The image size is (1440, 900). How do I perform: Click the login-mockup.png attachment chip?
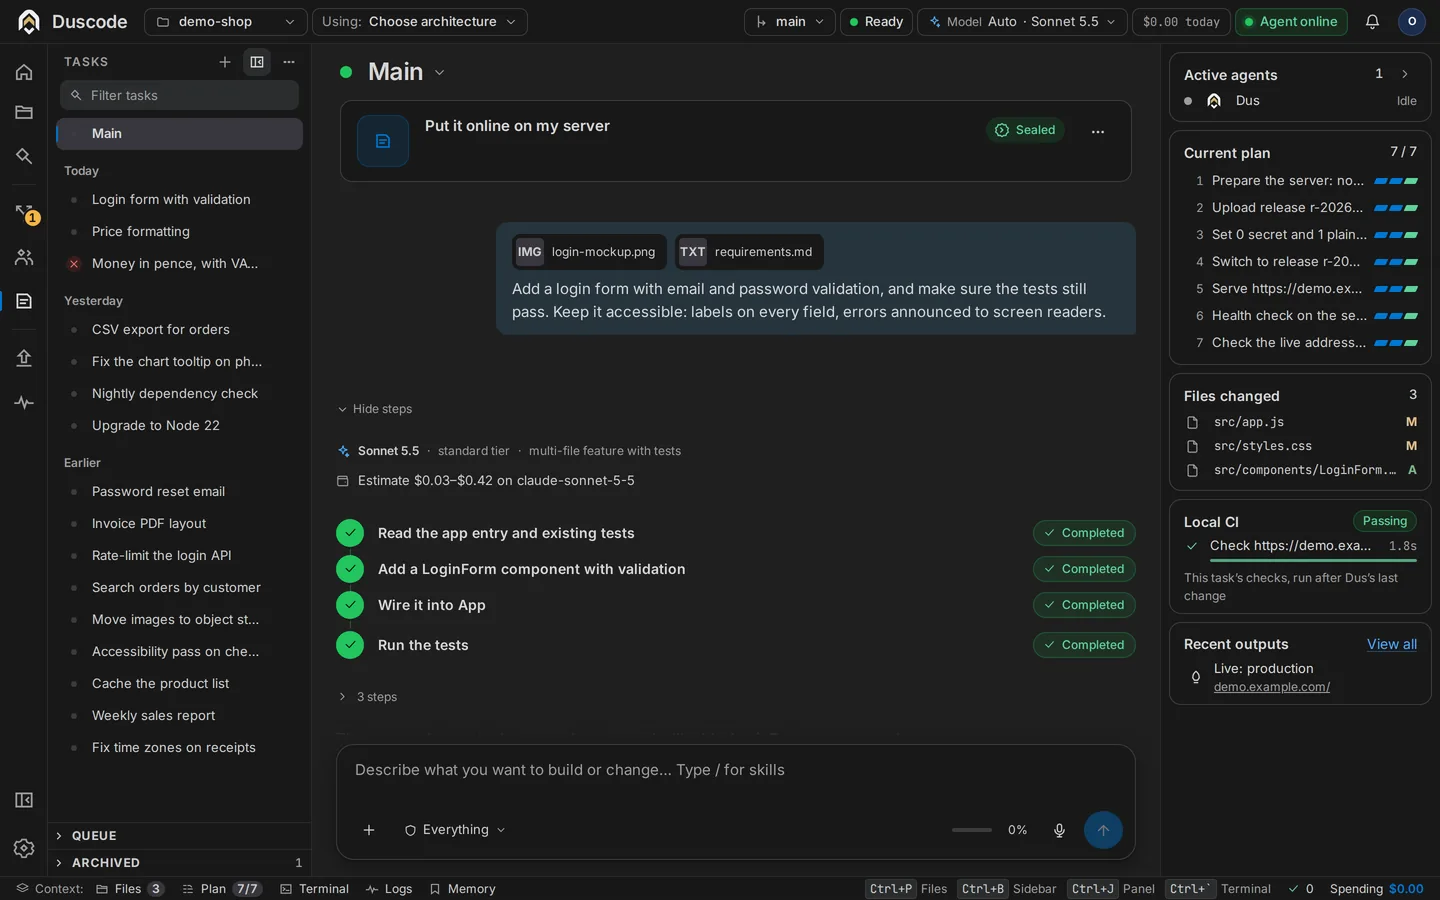pyautogui.click(x=588, y=252)
